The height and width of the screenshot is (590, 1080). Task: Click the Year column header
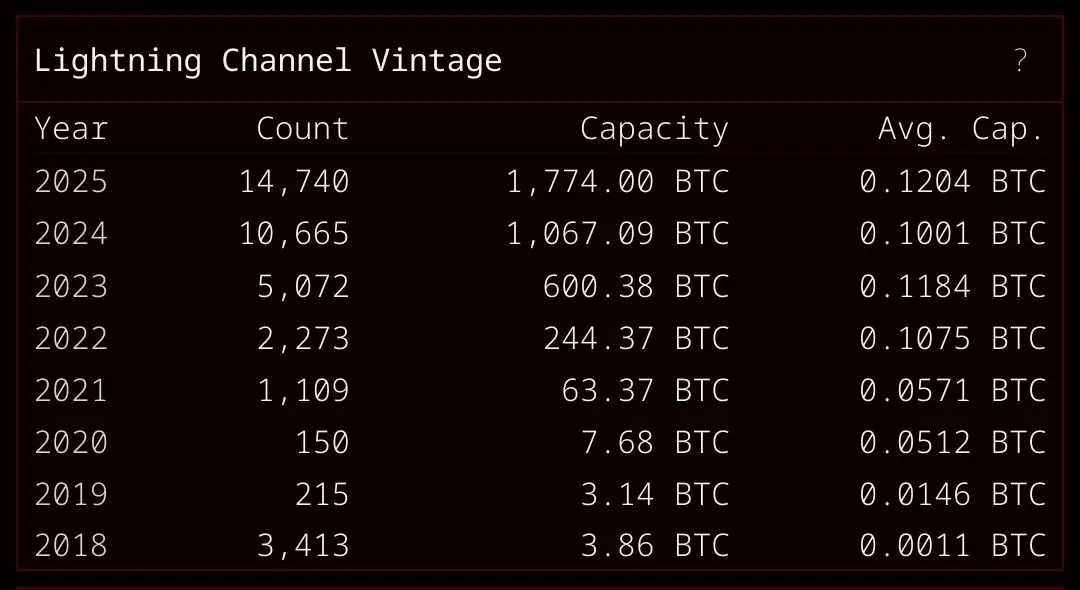(71, 129)
